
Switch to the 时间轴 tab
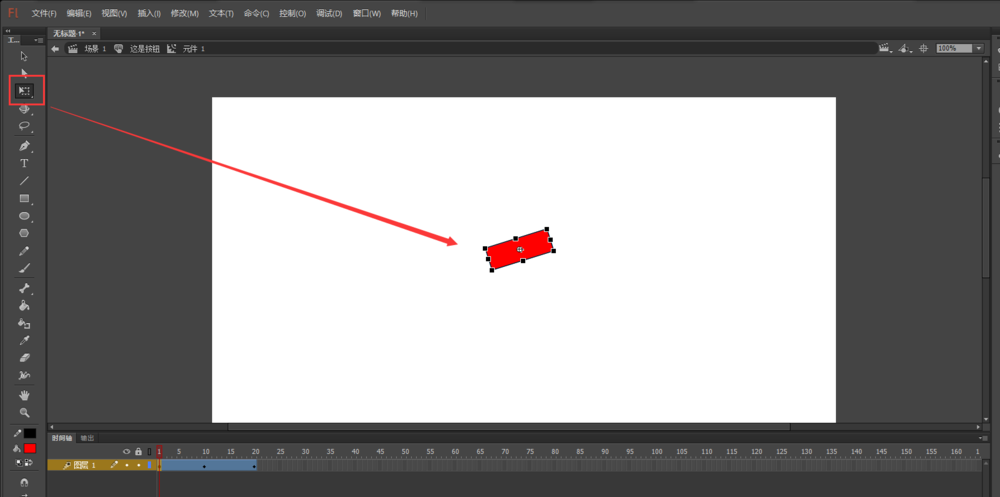[62, 438]
